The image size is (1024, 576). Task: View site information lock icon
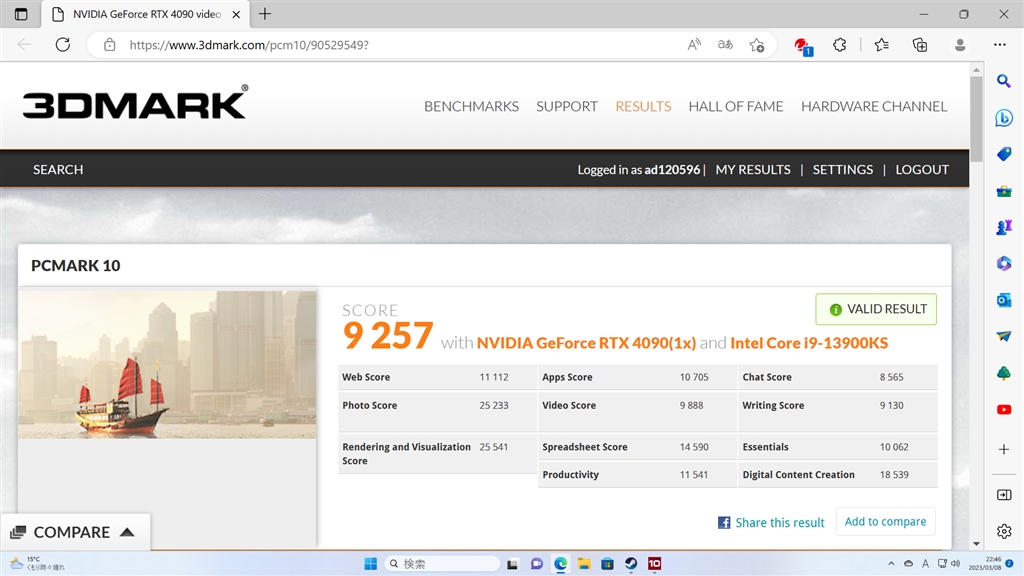tap(110, 44)
